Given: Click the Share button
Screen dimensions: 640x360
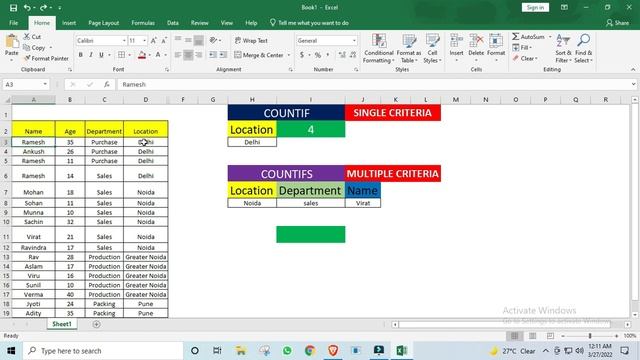Looking at the screenshot, I should click(x=618, y=23).
